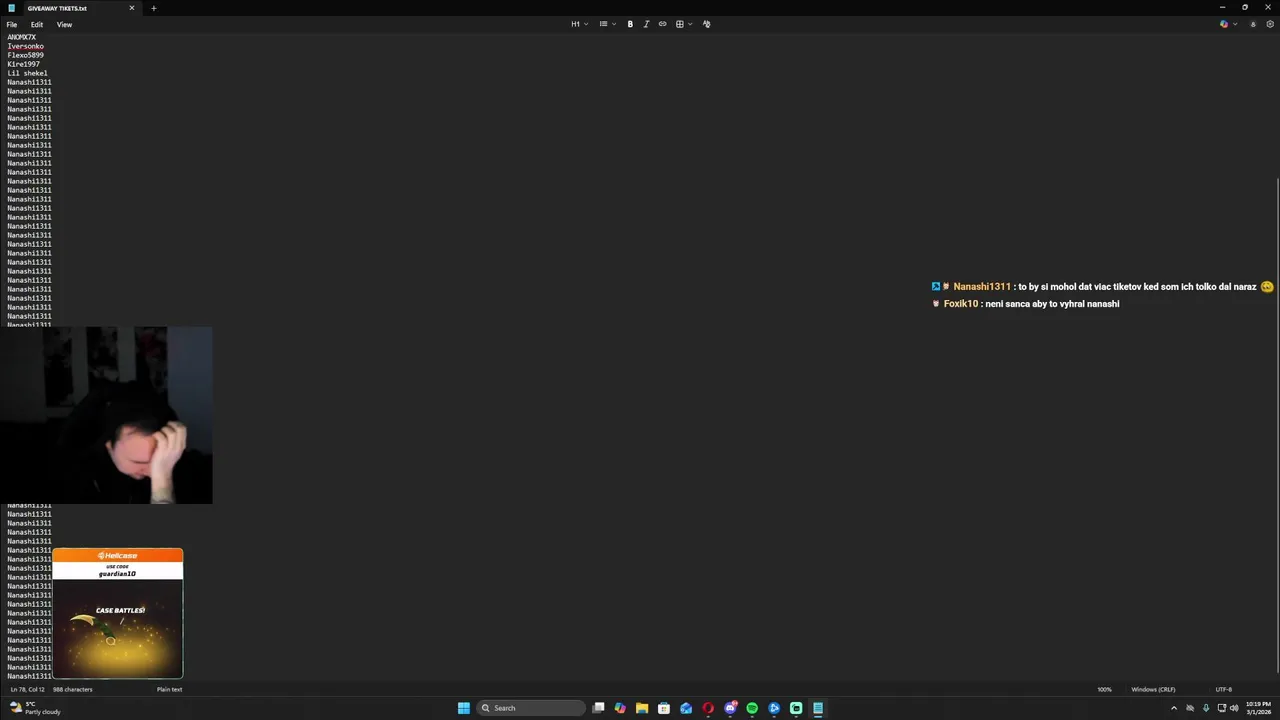The width and height of the screenshot is (1280, 720).
Task: Open Copilot from the taskbar
Action: point(620,708)
